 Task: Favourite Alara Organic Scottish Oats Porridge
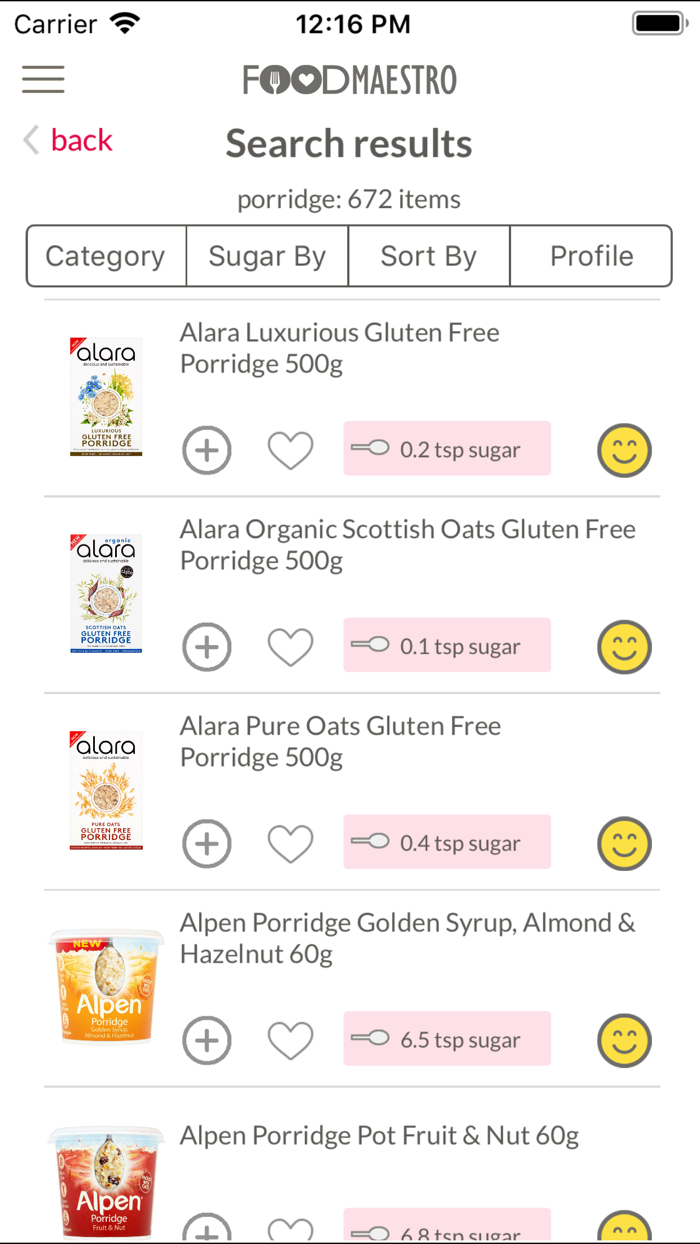[291, 646]
